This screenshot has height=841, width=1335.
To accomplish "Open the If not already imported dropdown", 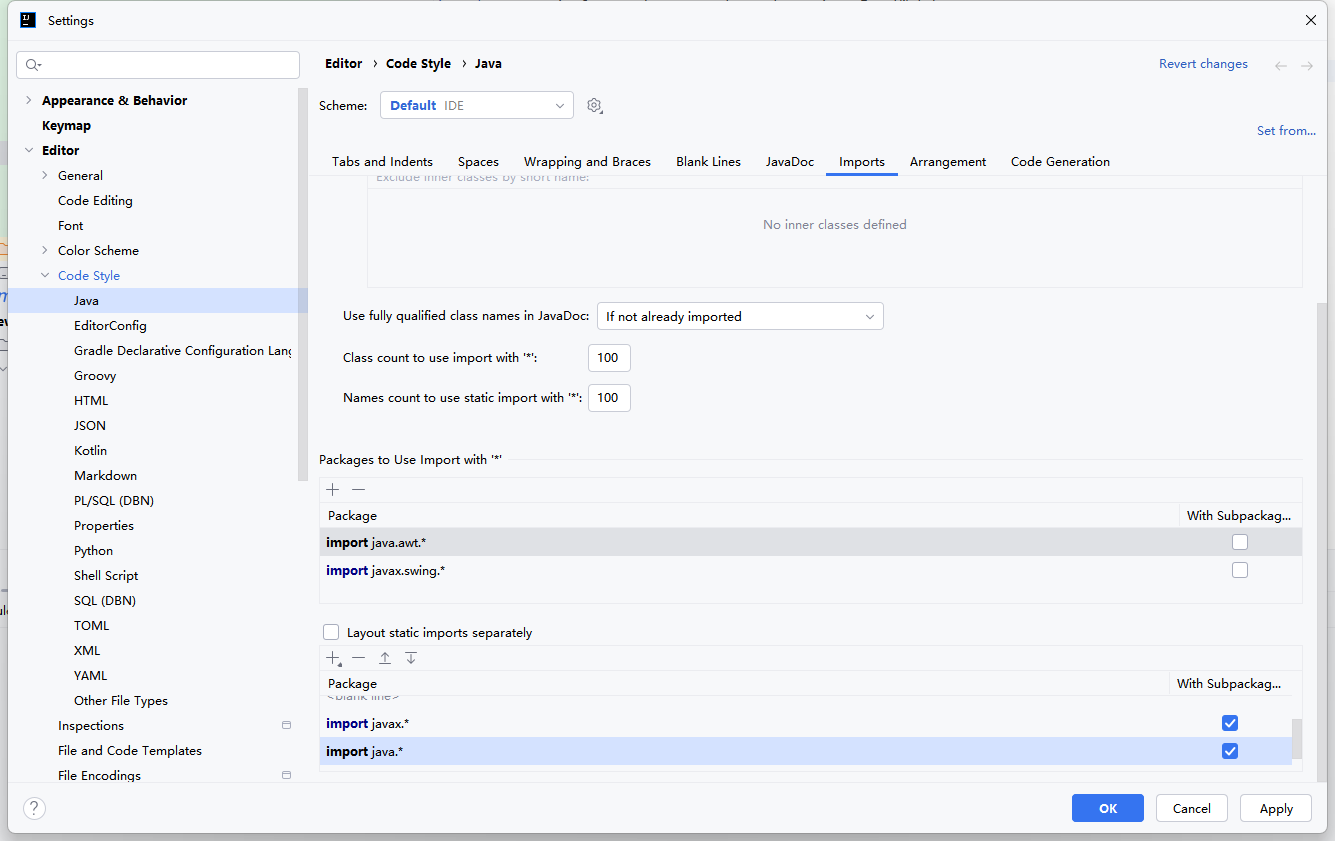I will 740,315.
